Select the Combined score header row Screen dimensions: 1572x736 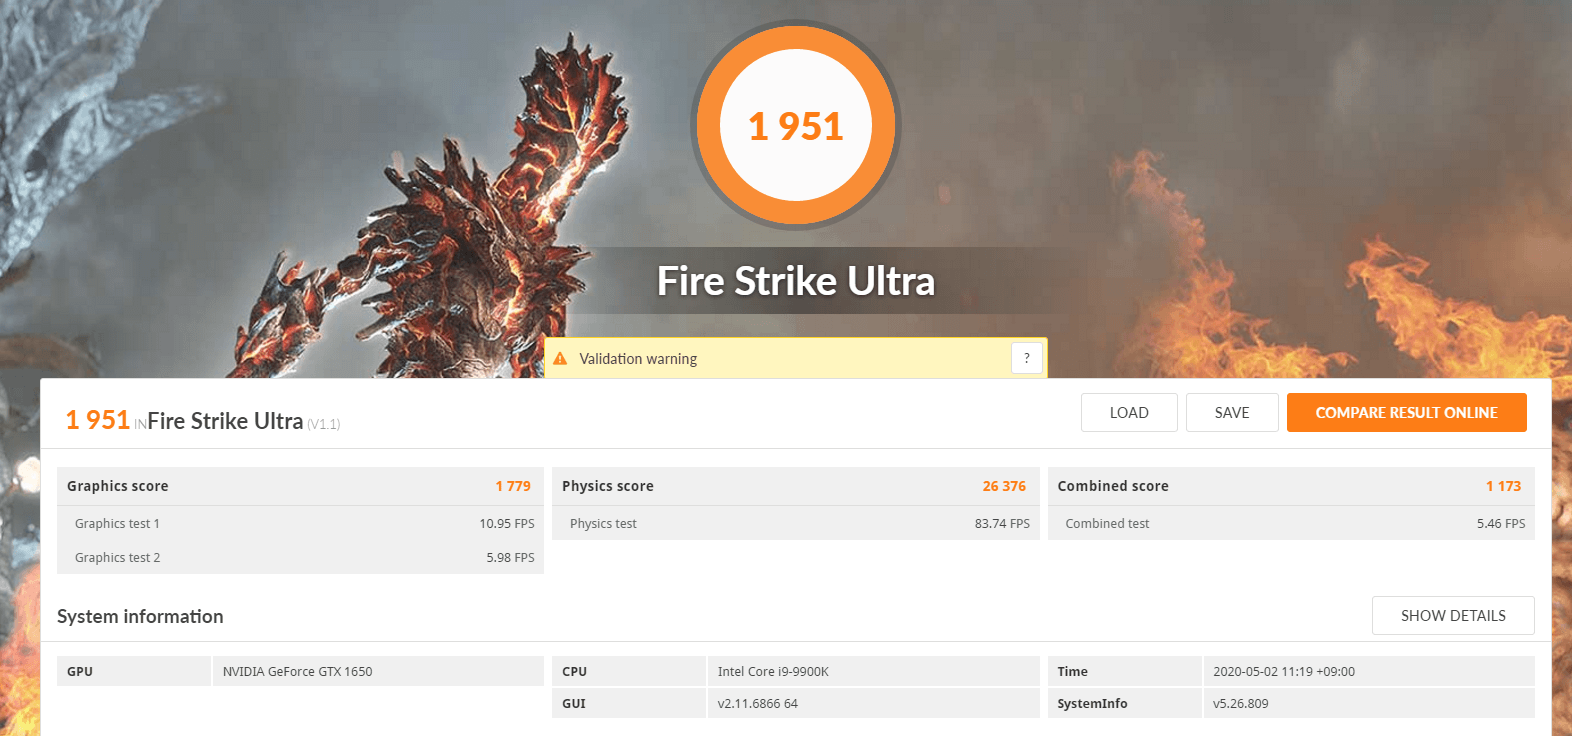(x=1291, y=486)
